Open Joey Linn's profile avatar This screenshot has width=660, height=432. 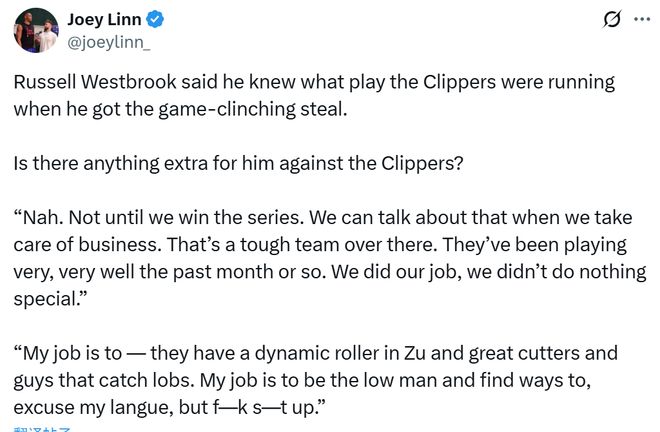pos(36,30)
